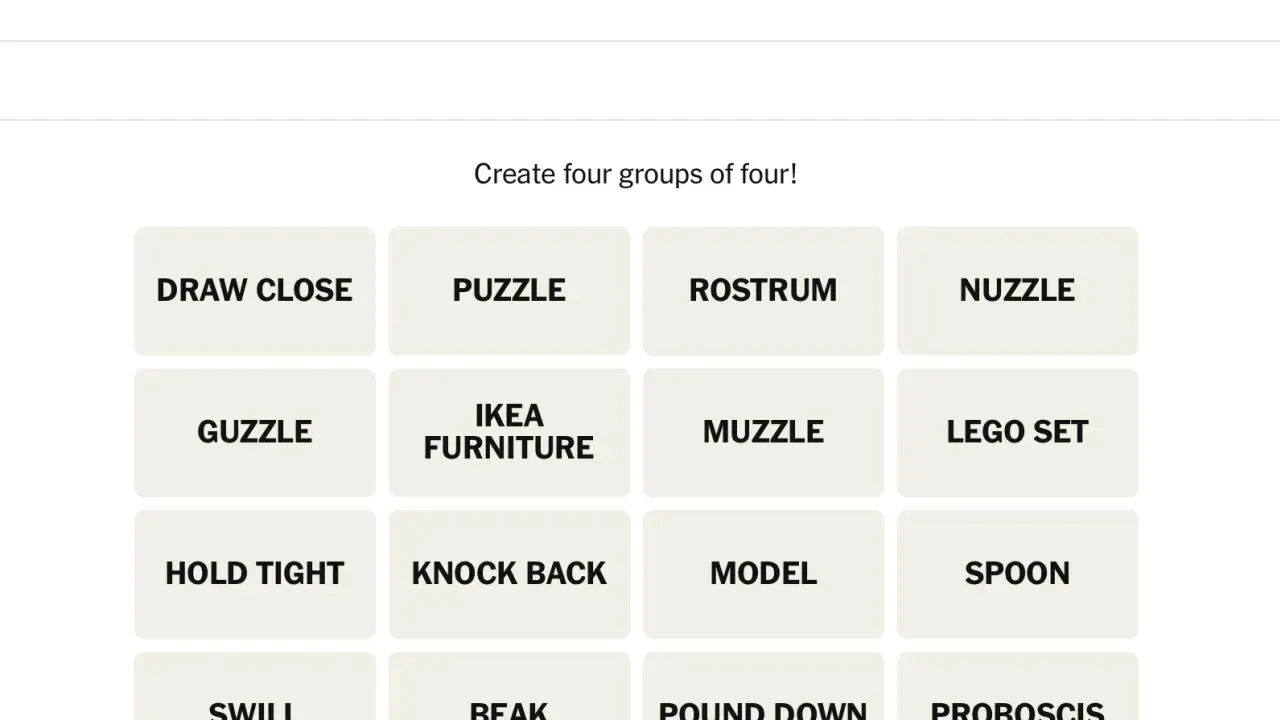Select the KNOCK BACK tile
1280x720 pixels.
point(509,574)
